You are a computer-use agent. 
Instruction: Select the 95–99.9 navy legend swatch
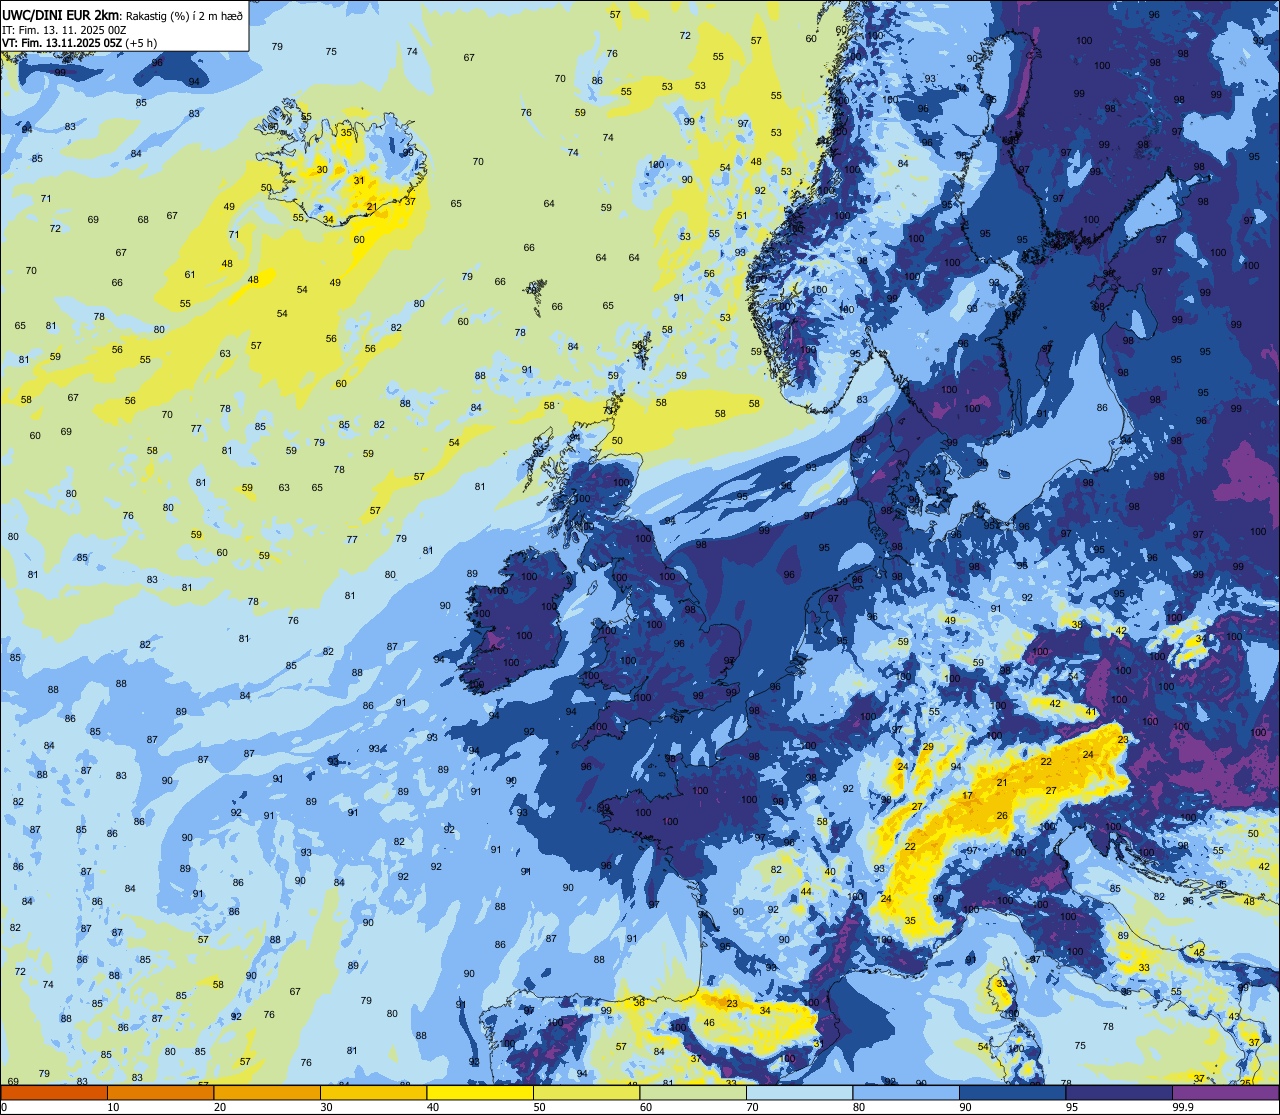point(1119,1092)
